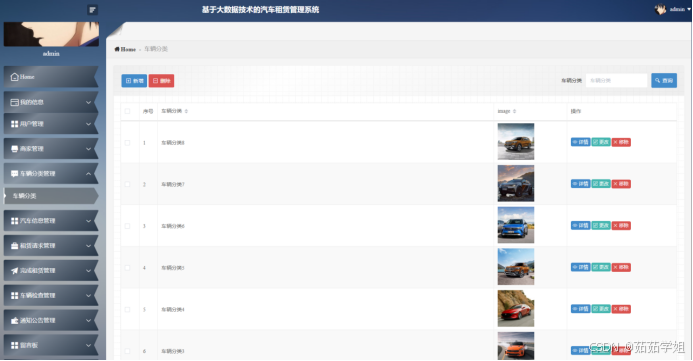Check the box for row 3 车辆分类6

[x=127, y=226]
